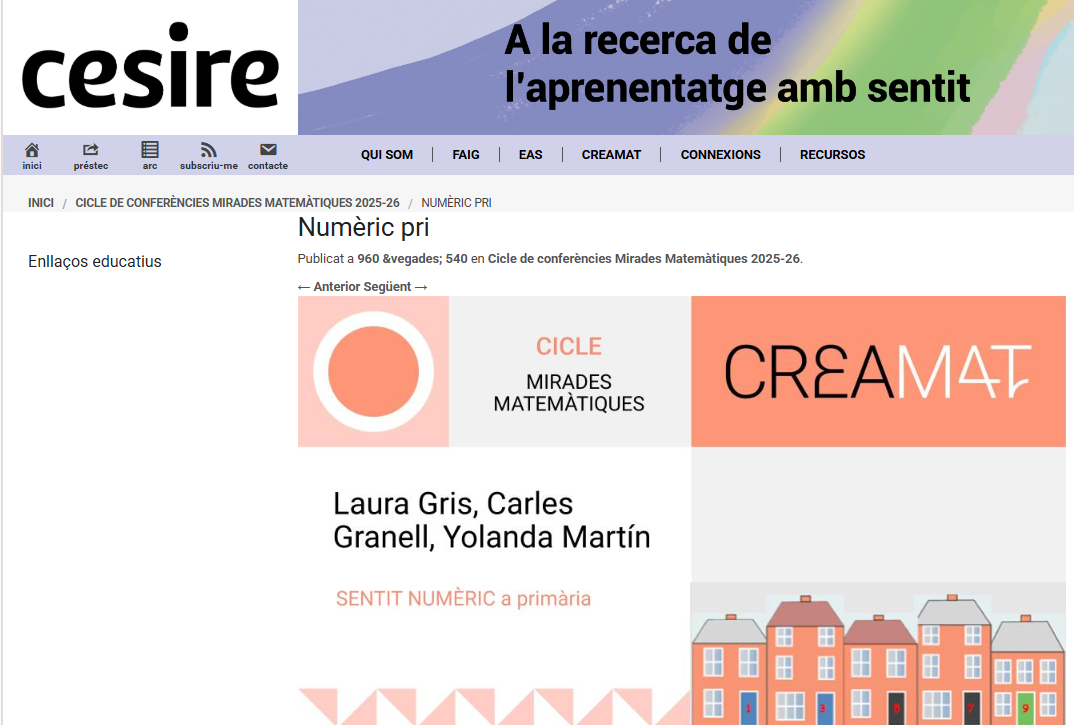
Task: Click the cesire logo
Action: (150, 68)
